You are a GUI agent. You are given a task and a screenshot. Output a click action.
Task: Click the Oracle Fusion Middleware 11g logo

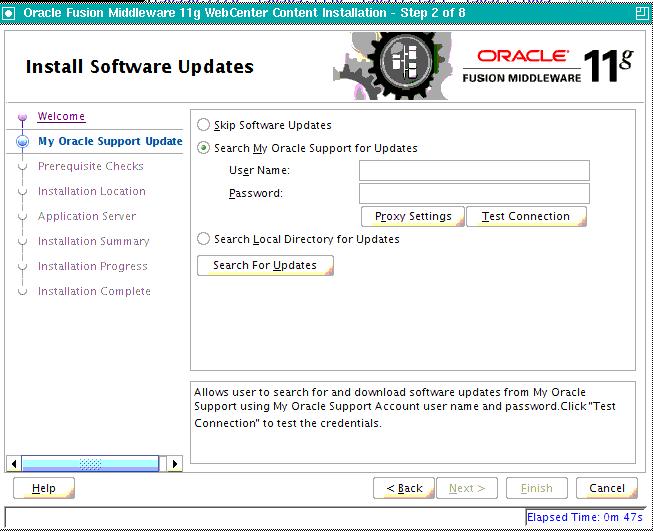548,66
